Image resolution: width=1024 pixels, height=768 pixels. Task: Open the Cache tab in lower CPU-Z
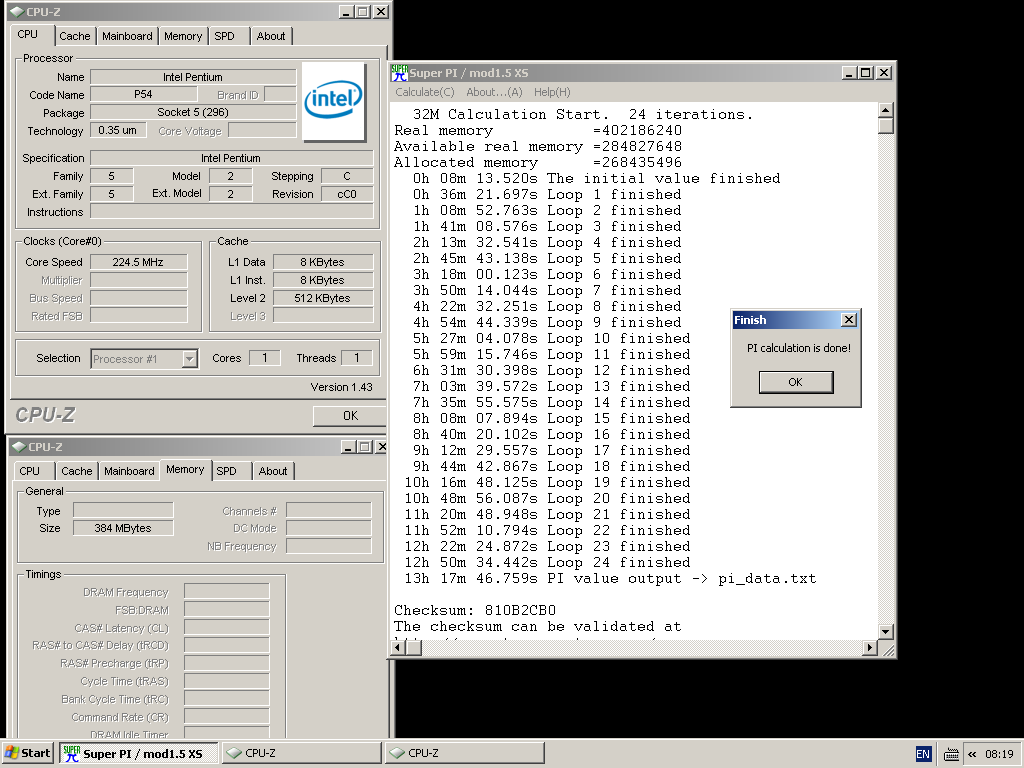(77, 471)
